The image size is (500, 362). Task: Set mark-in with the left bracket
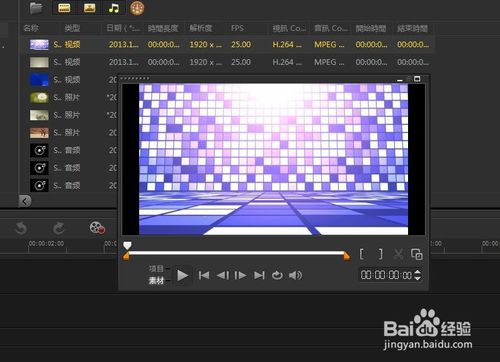click(x=362, y=254)
